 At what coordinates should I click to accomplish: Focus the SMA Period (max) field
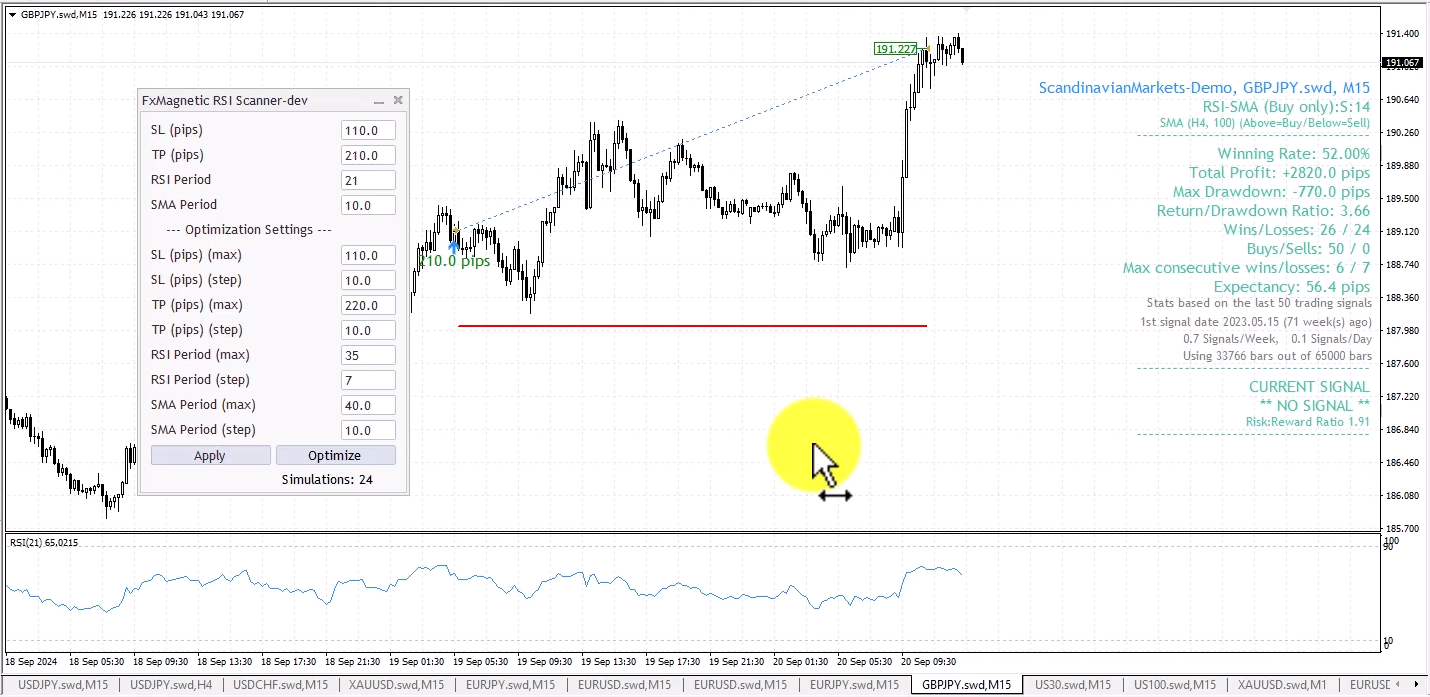tap(368, 406)
